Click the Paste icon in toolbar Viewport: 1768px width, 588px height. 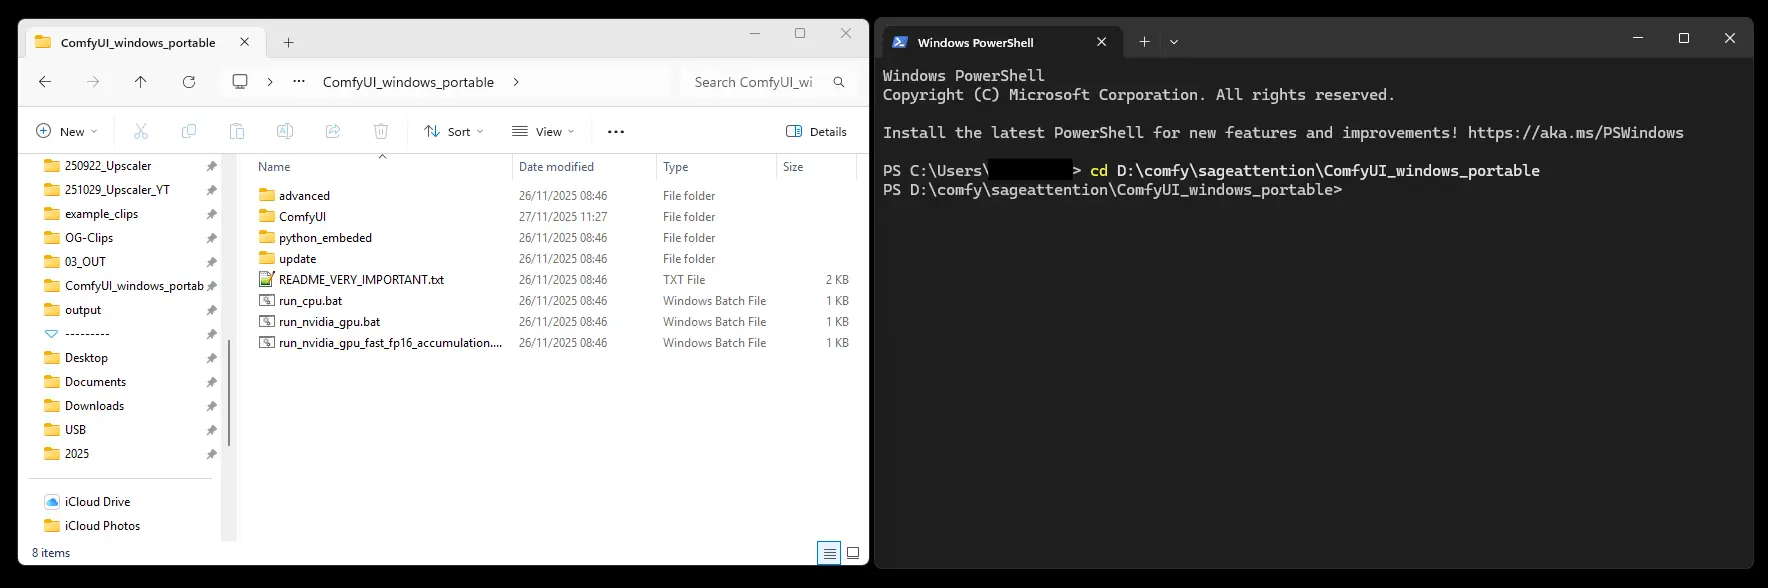pyautogui.click(x=237, y=131)
